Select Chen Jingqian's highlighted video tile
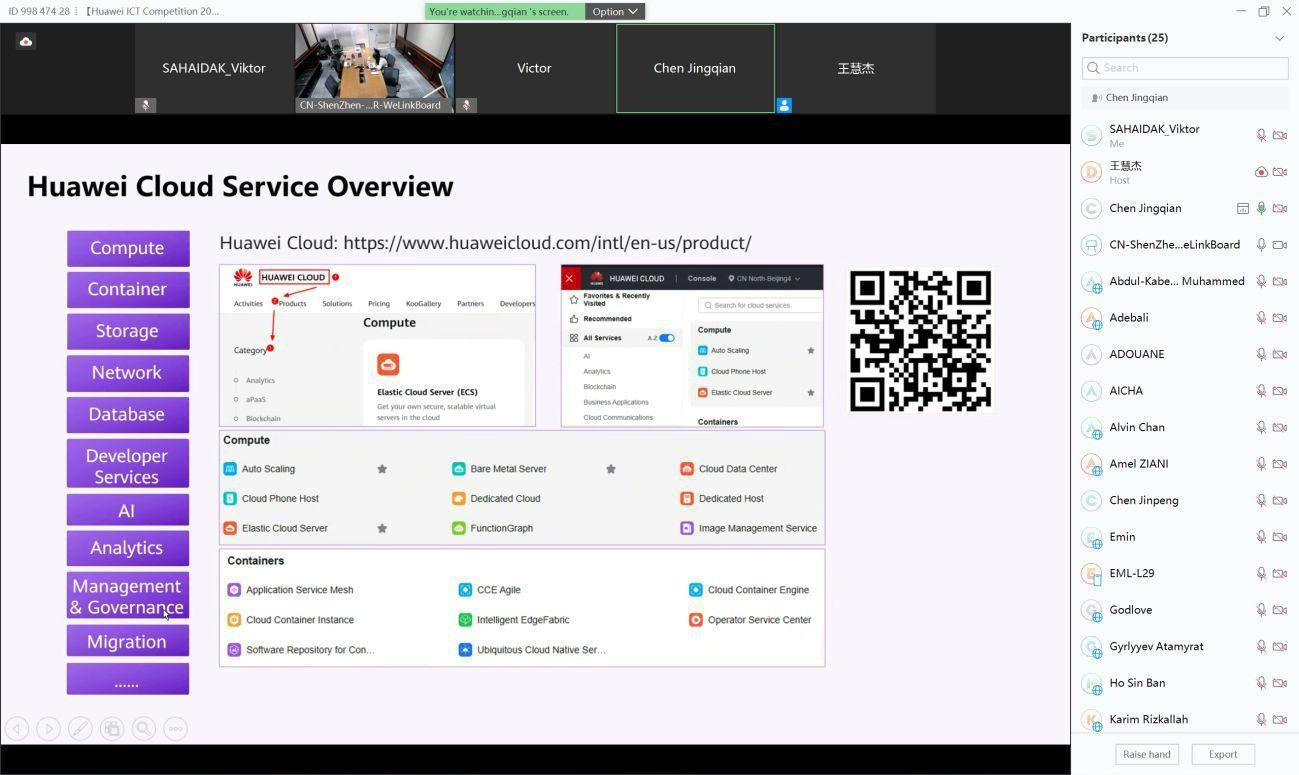The width and height of the screenshot is (1299, 775). click(695, 68)
